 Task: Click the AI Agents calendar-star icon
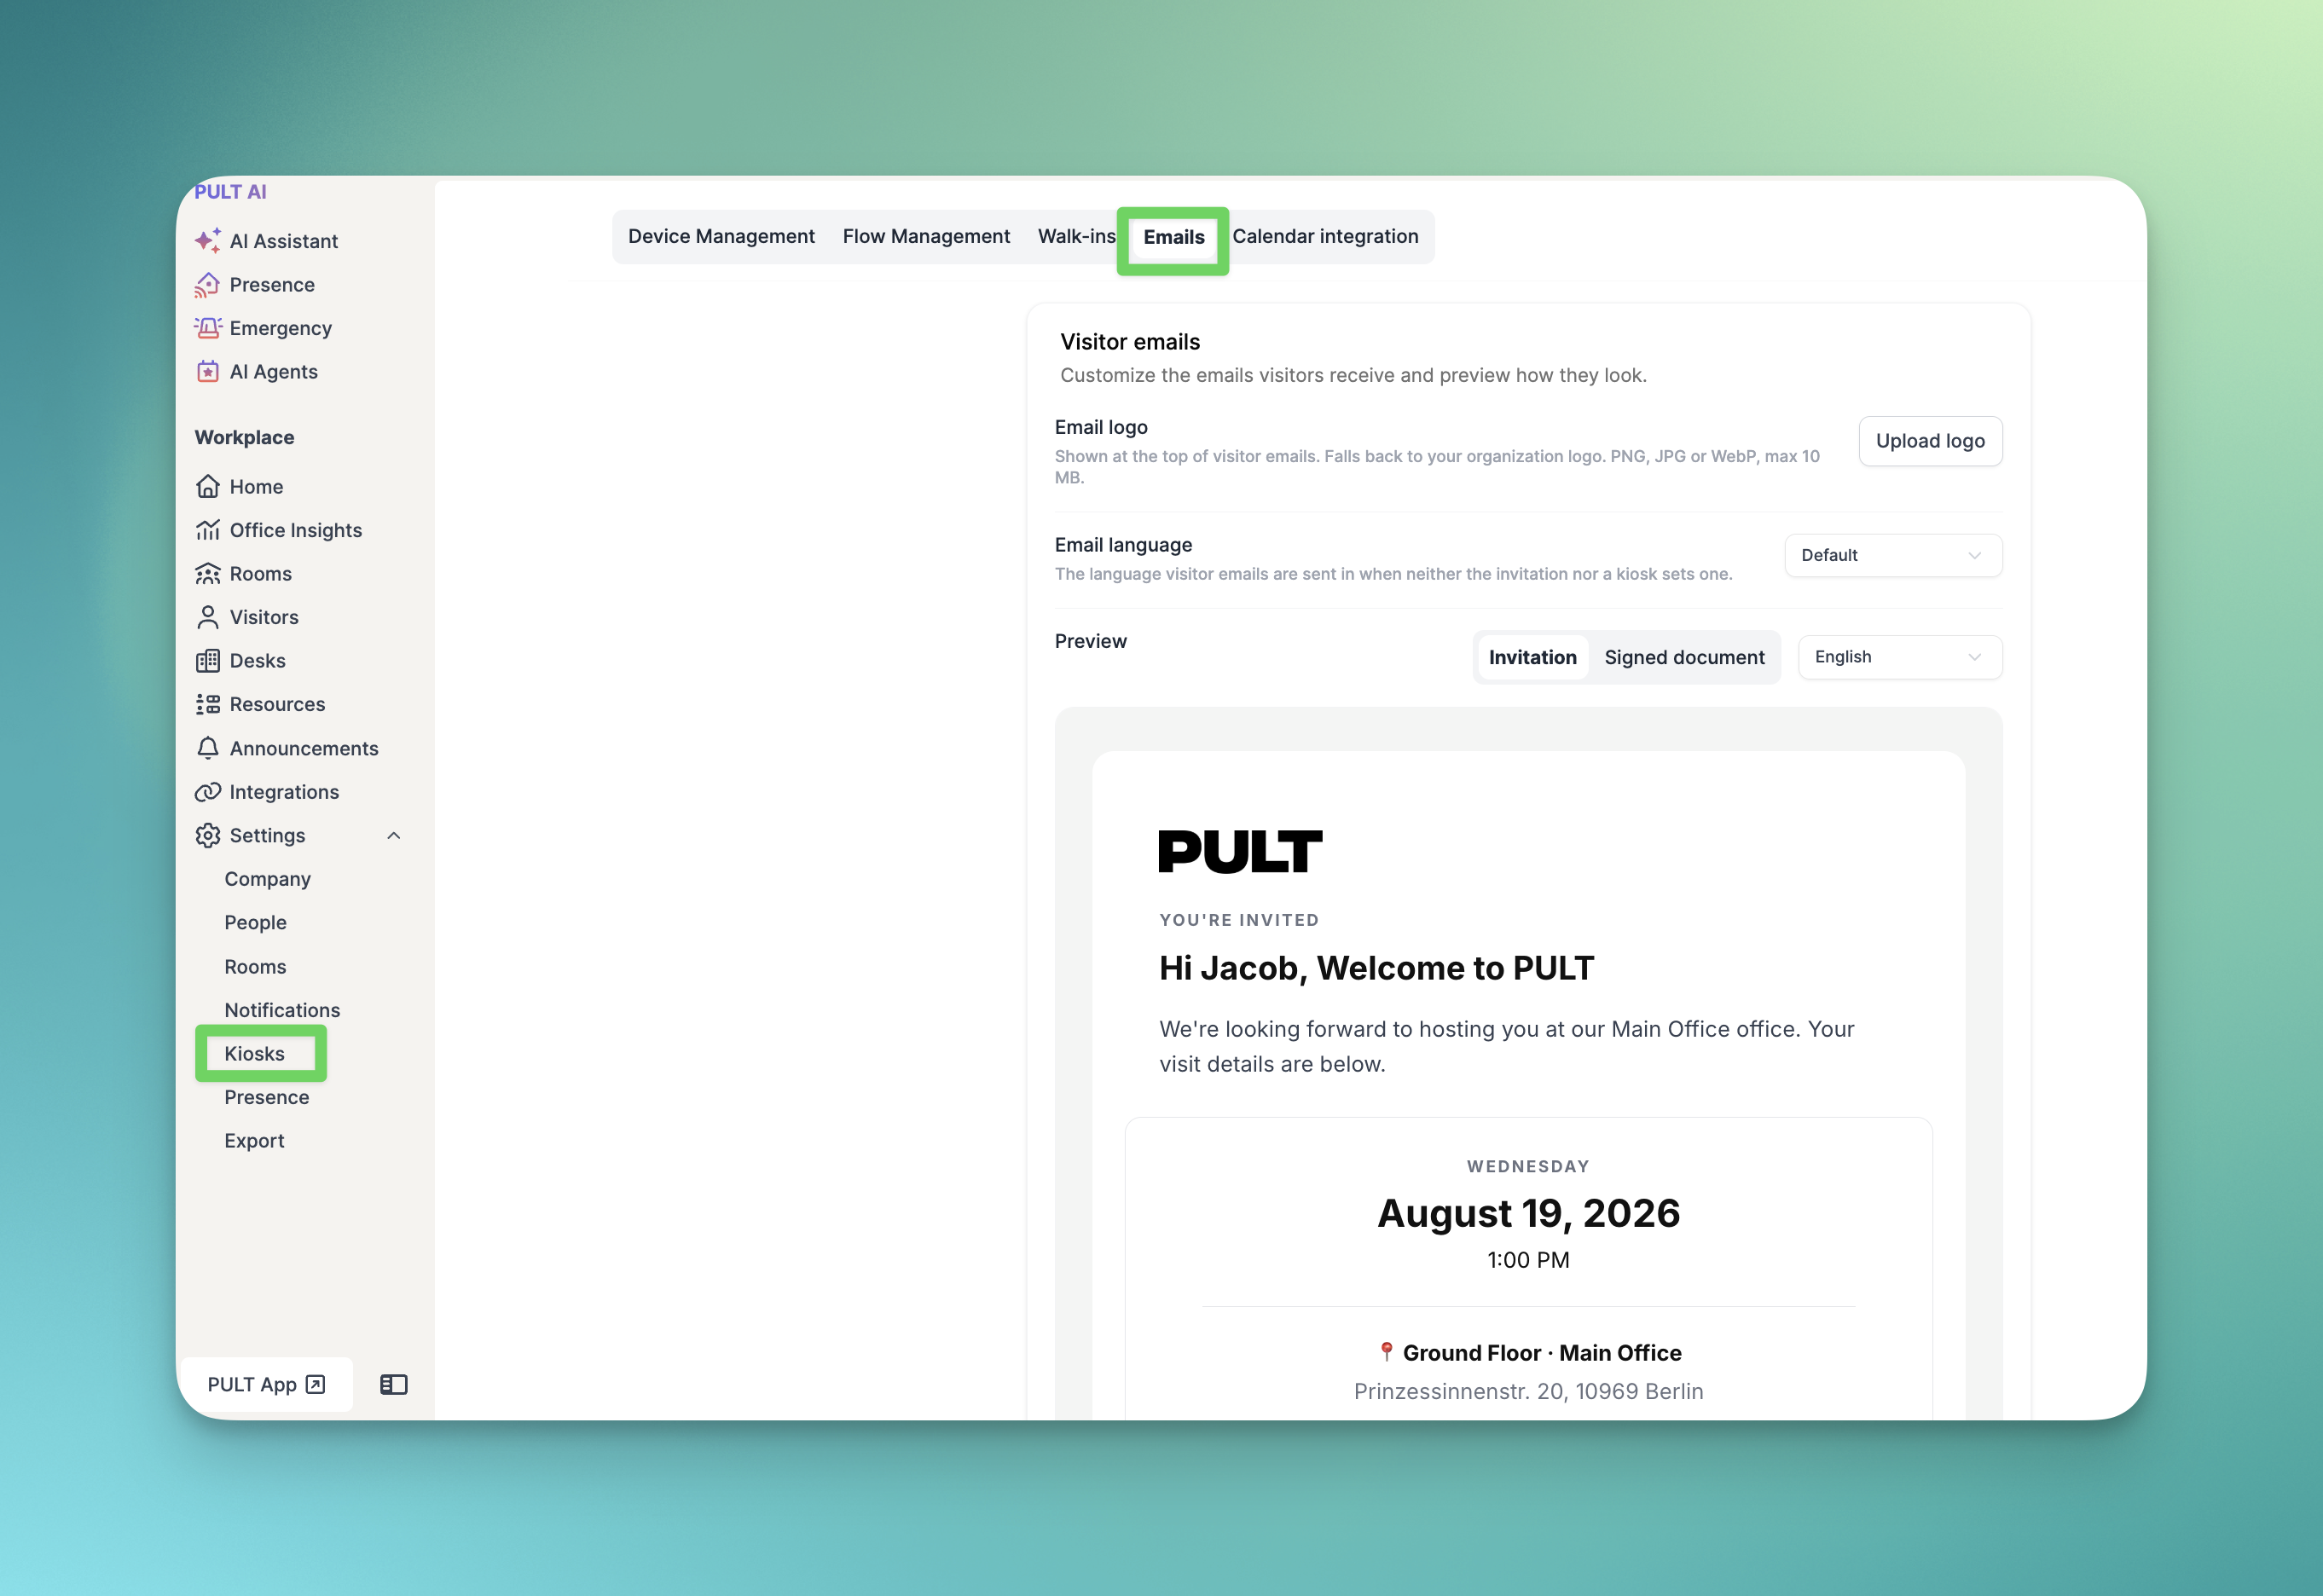208,372
